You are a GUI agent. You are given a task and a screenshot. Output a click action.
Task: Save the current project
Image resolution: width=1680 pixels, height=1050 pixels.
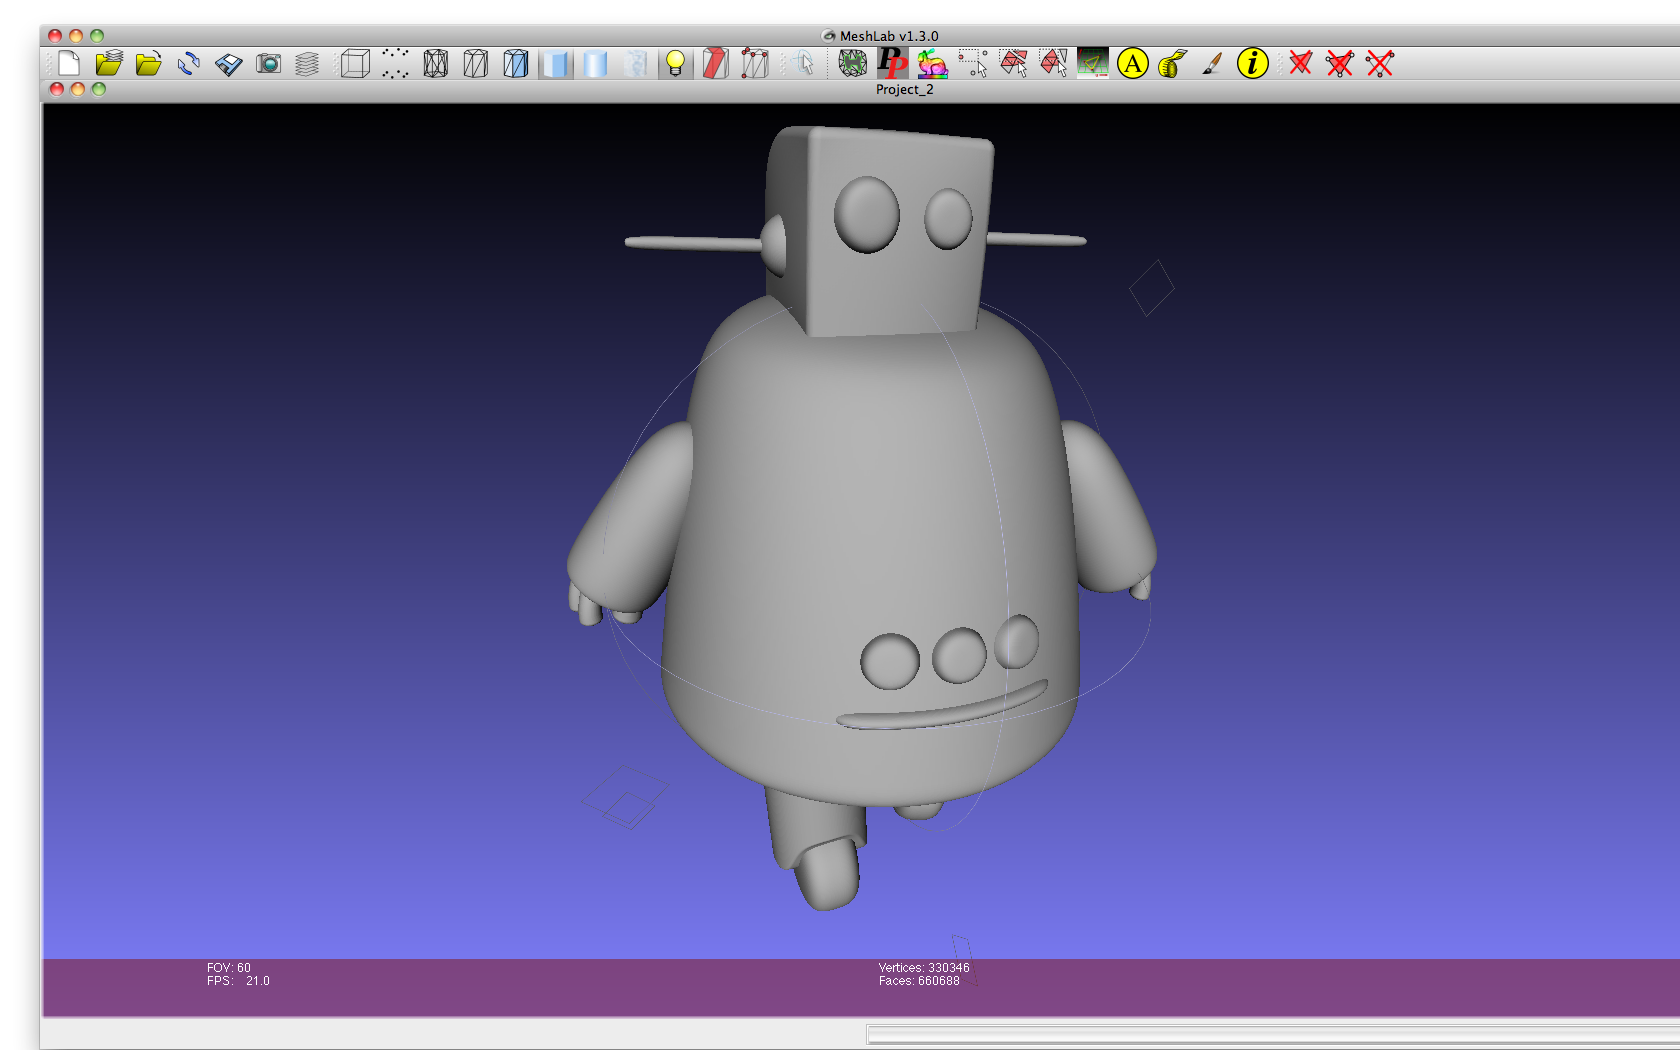(226, 63)
